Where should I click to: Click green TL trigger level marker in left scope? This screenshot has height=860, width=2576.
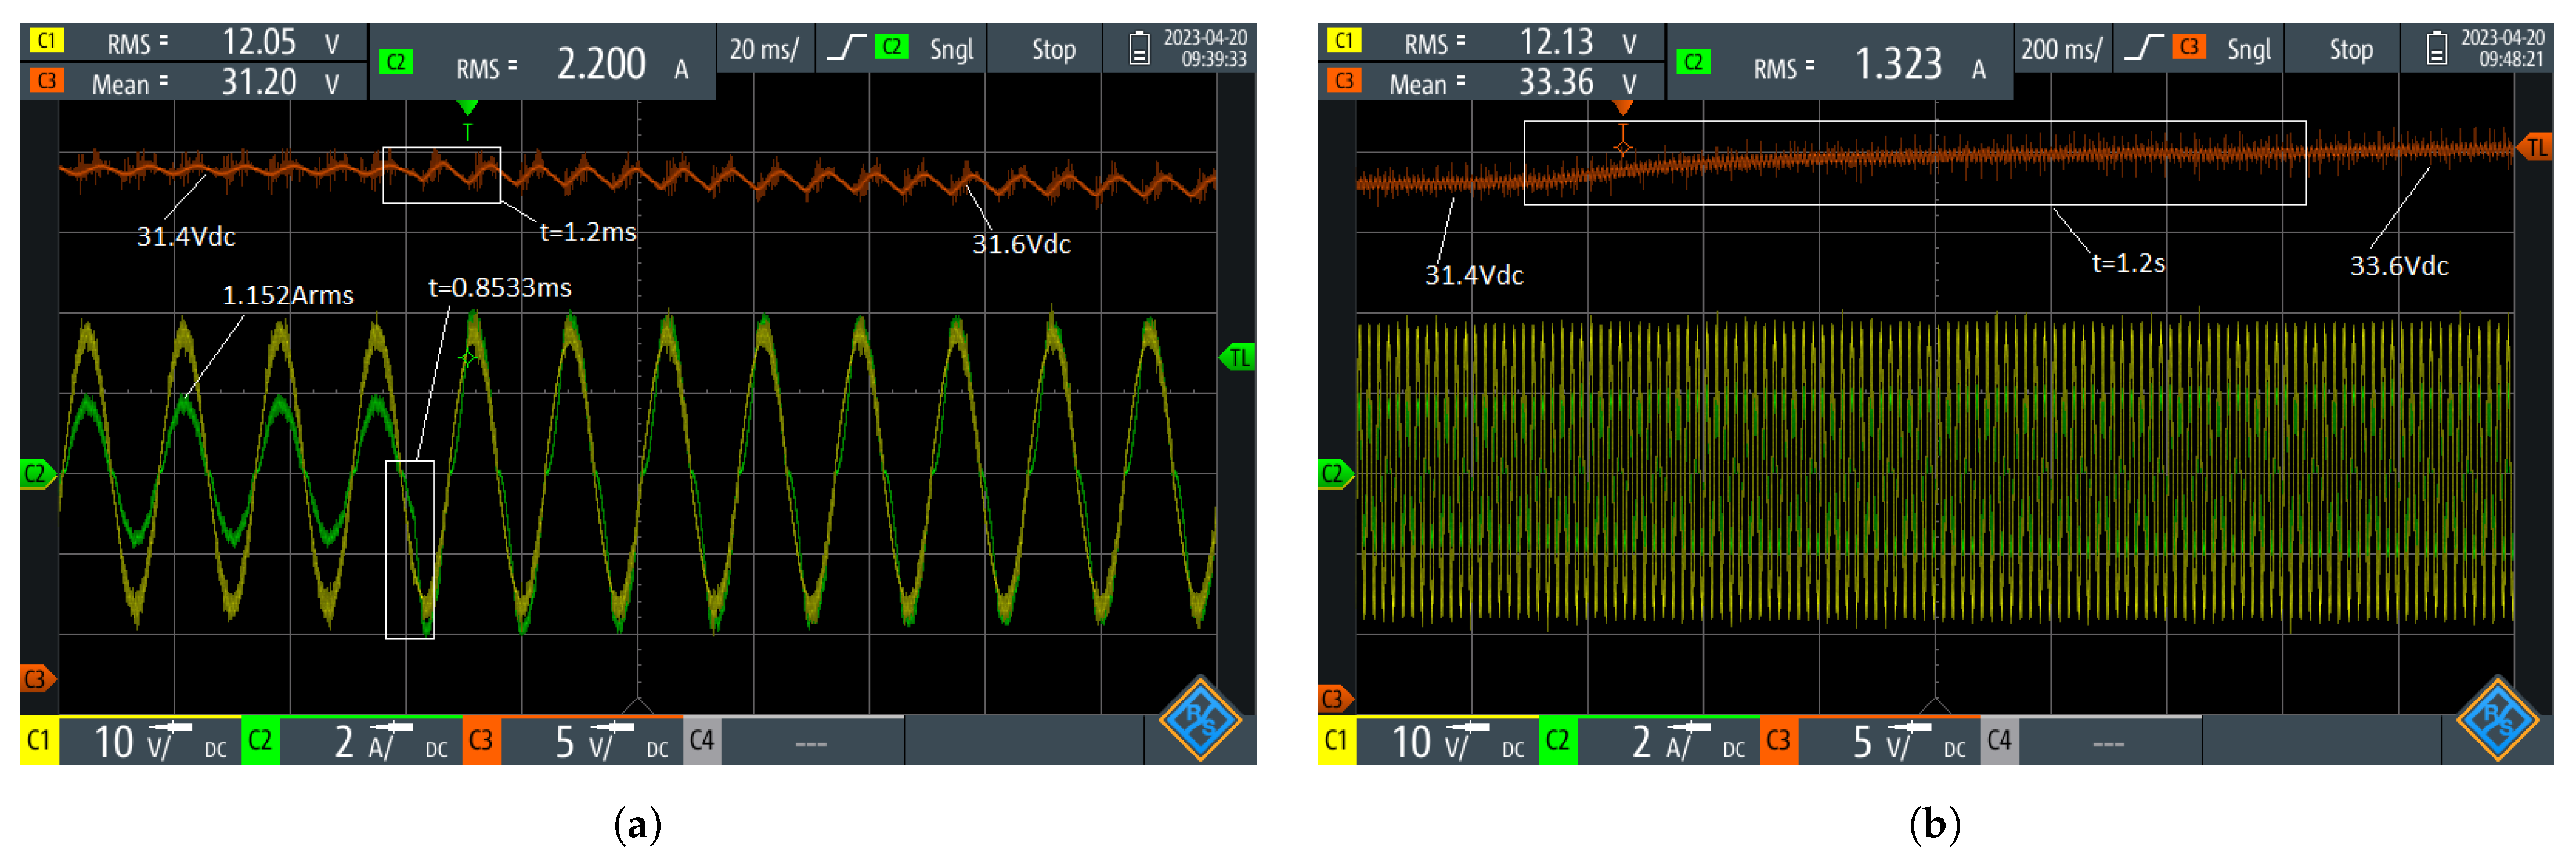(x=1238, y=357)
